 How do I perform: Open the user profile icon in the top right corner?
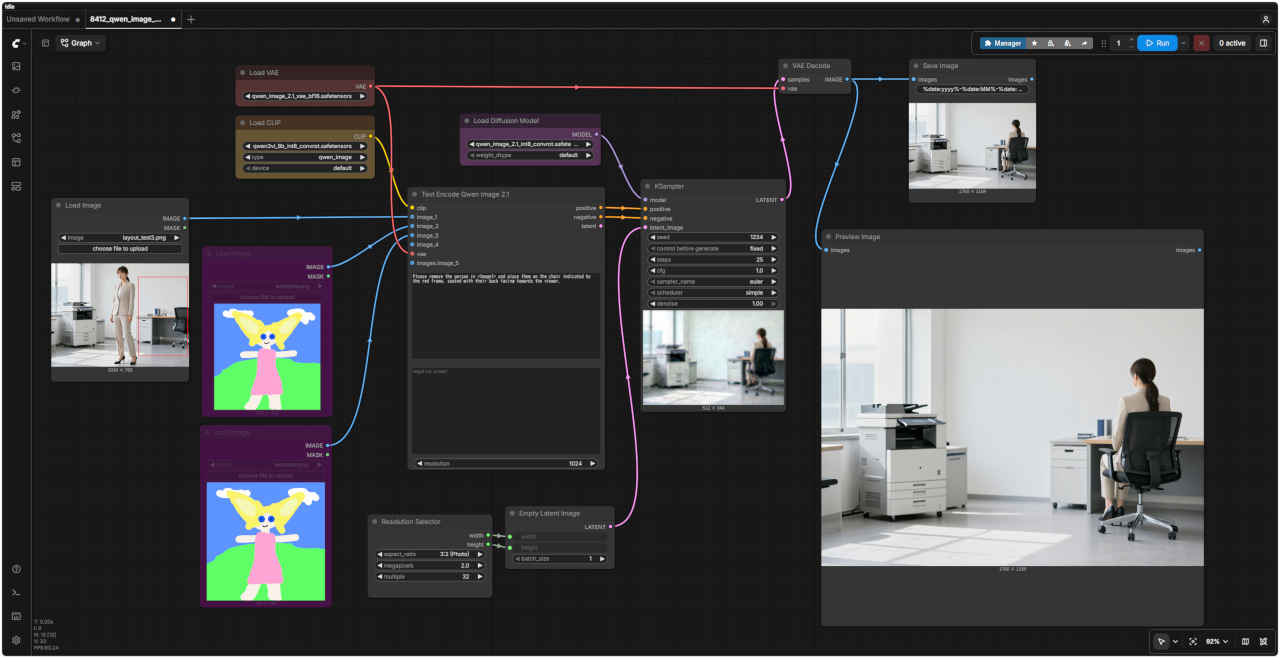1266,19
